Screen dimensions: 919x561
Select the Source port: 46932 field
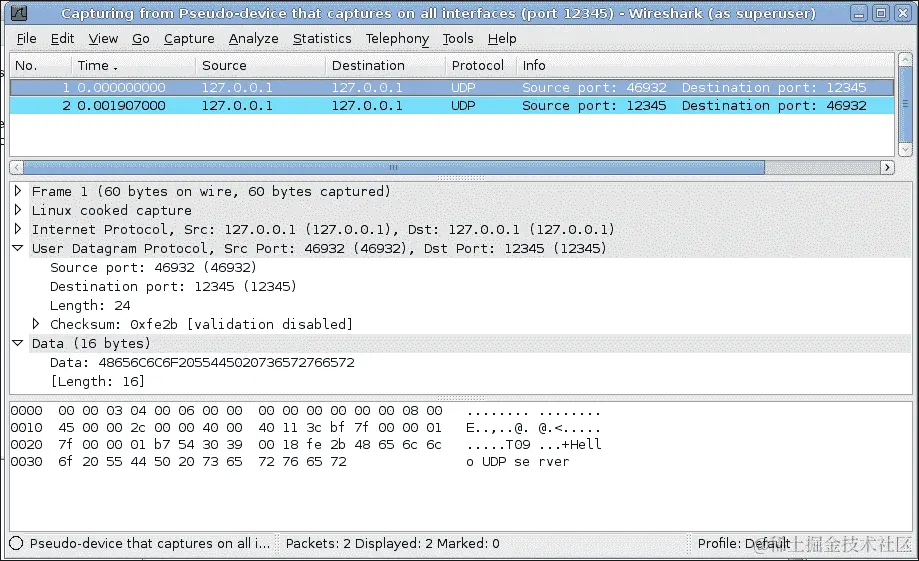(153, 267)
